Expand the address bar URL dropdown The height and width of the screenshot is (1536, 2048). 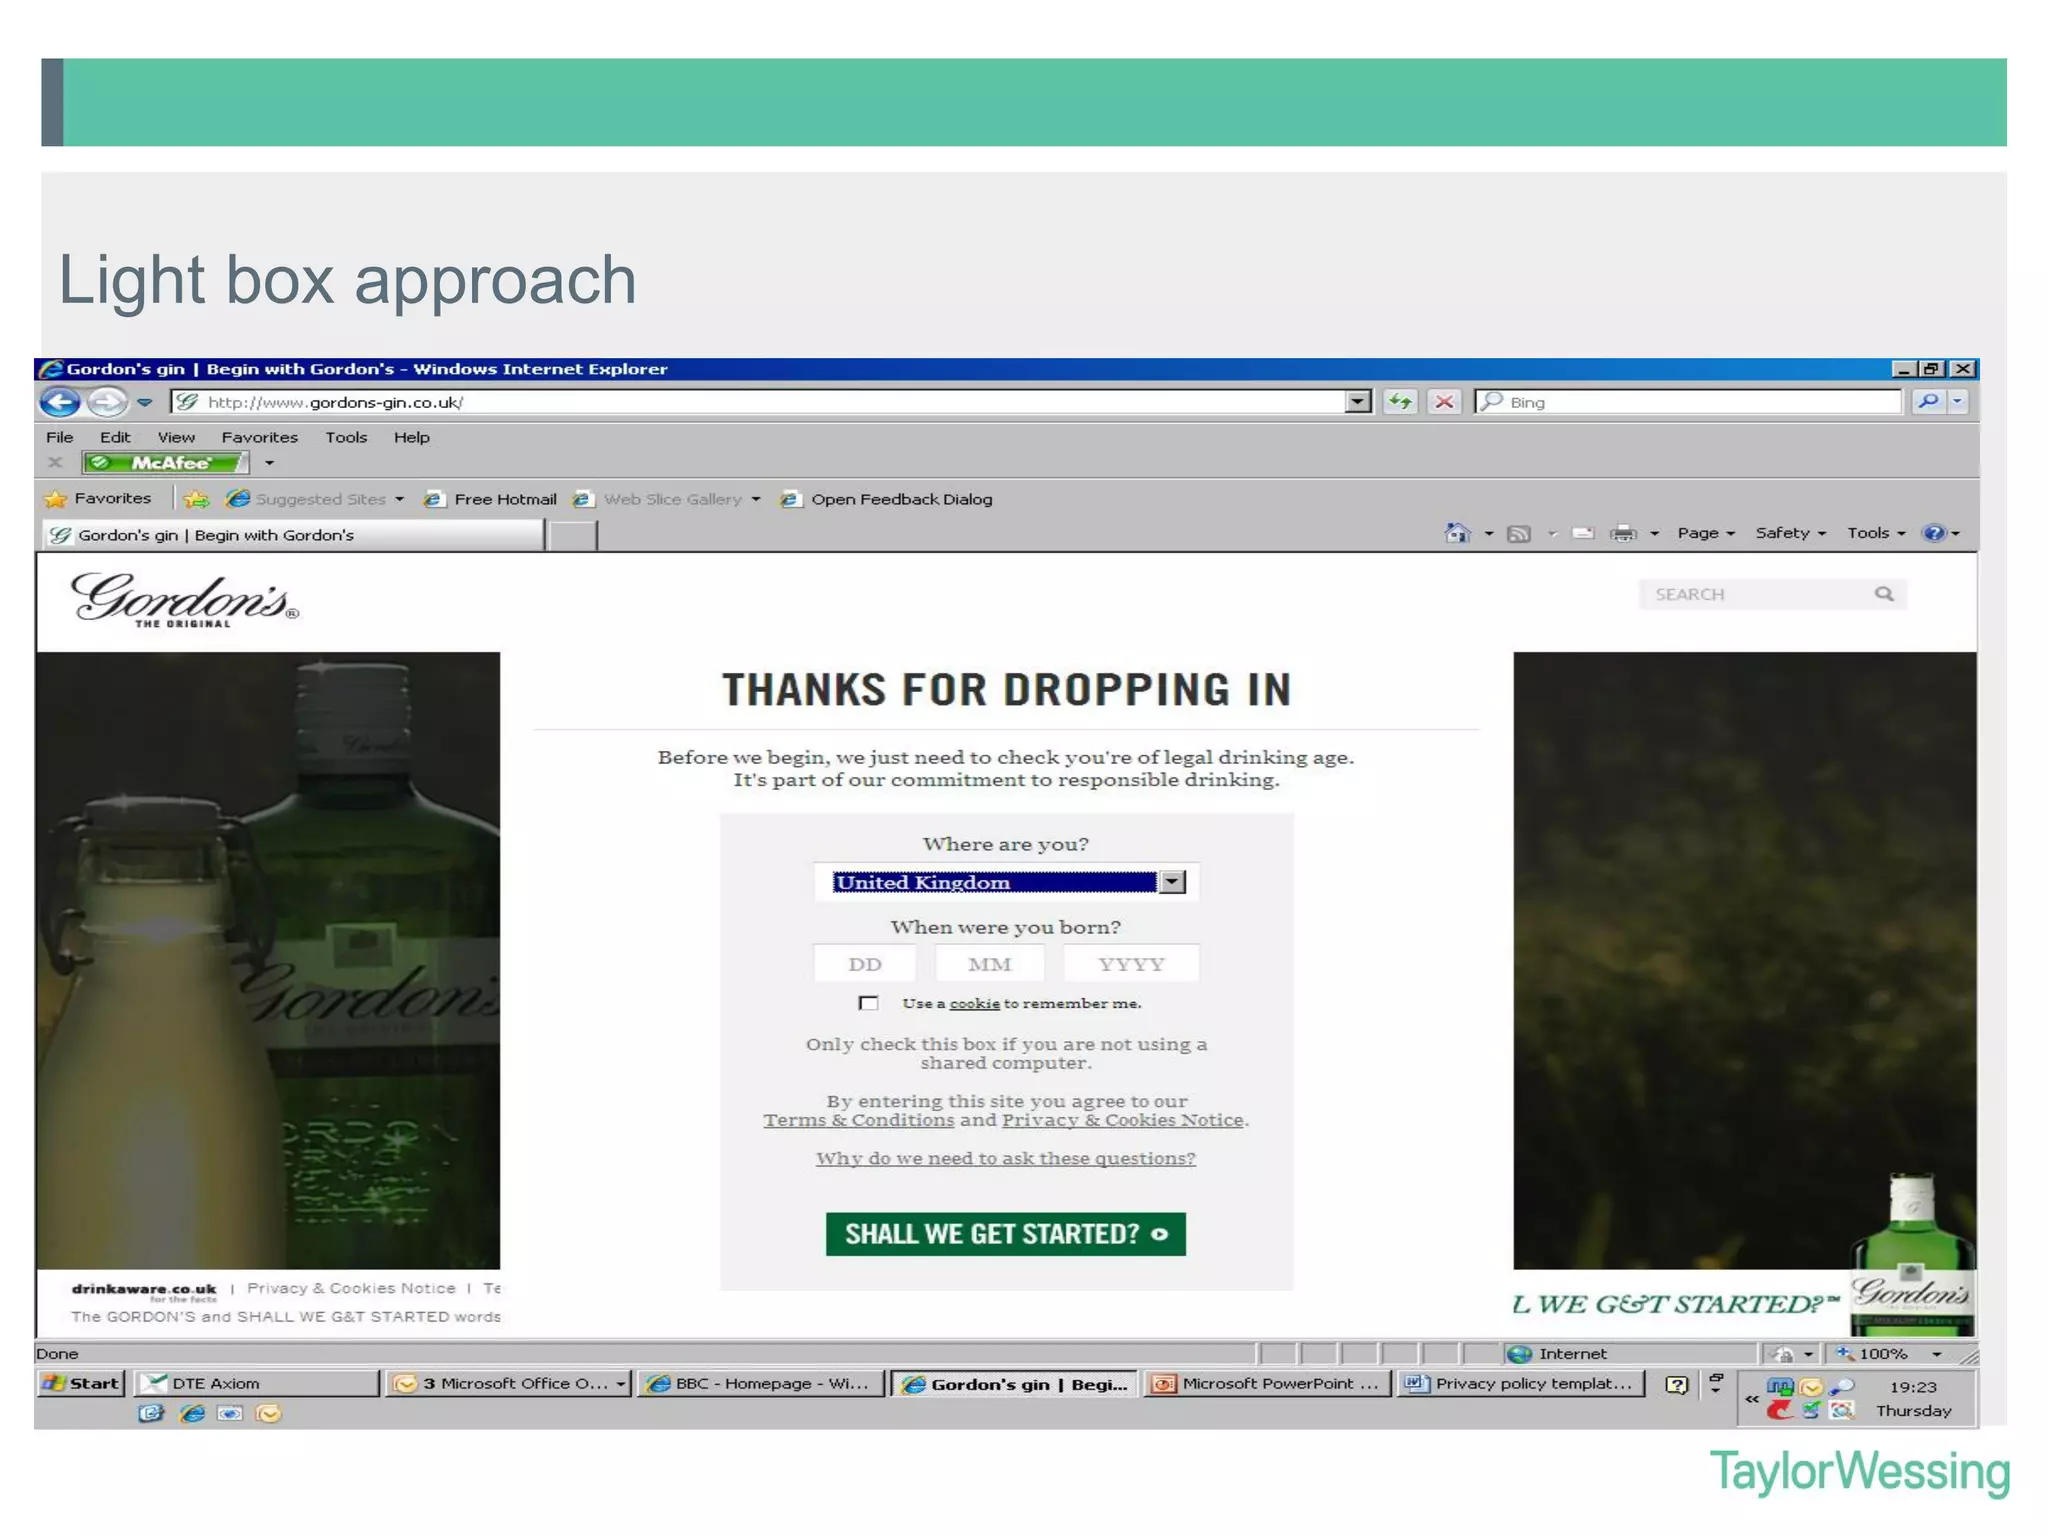[x=1357, y=402]
